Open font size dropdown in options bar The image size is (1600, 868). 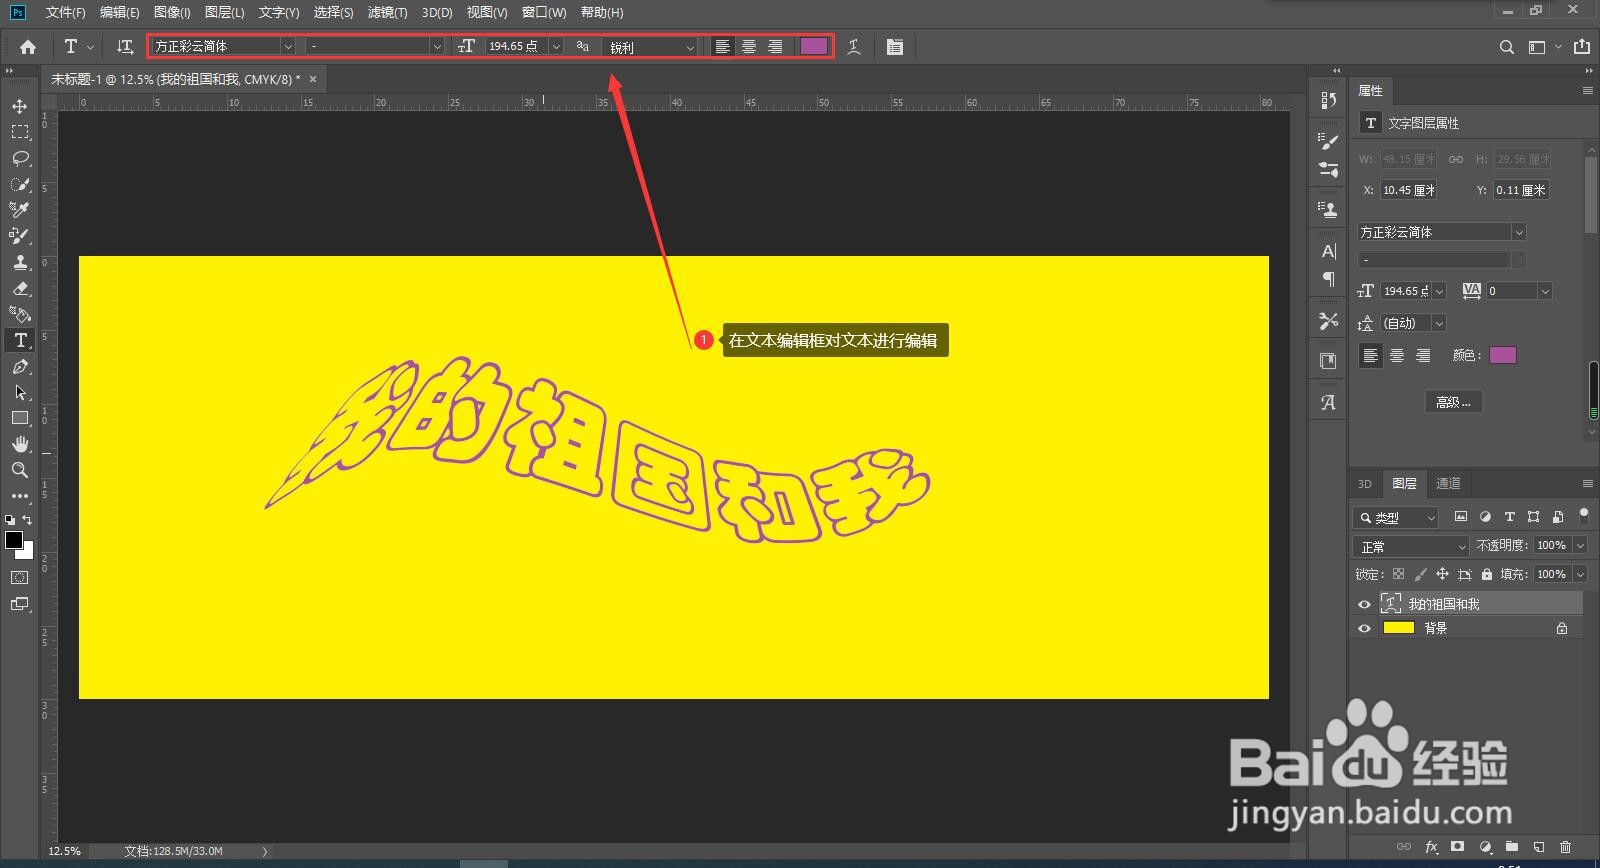click(556, 47)
